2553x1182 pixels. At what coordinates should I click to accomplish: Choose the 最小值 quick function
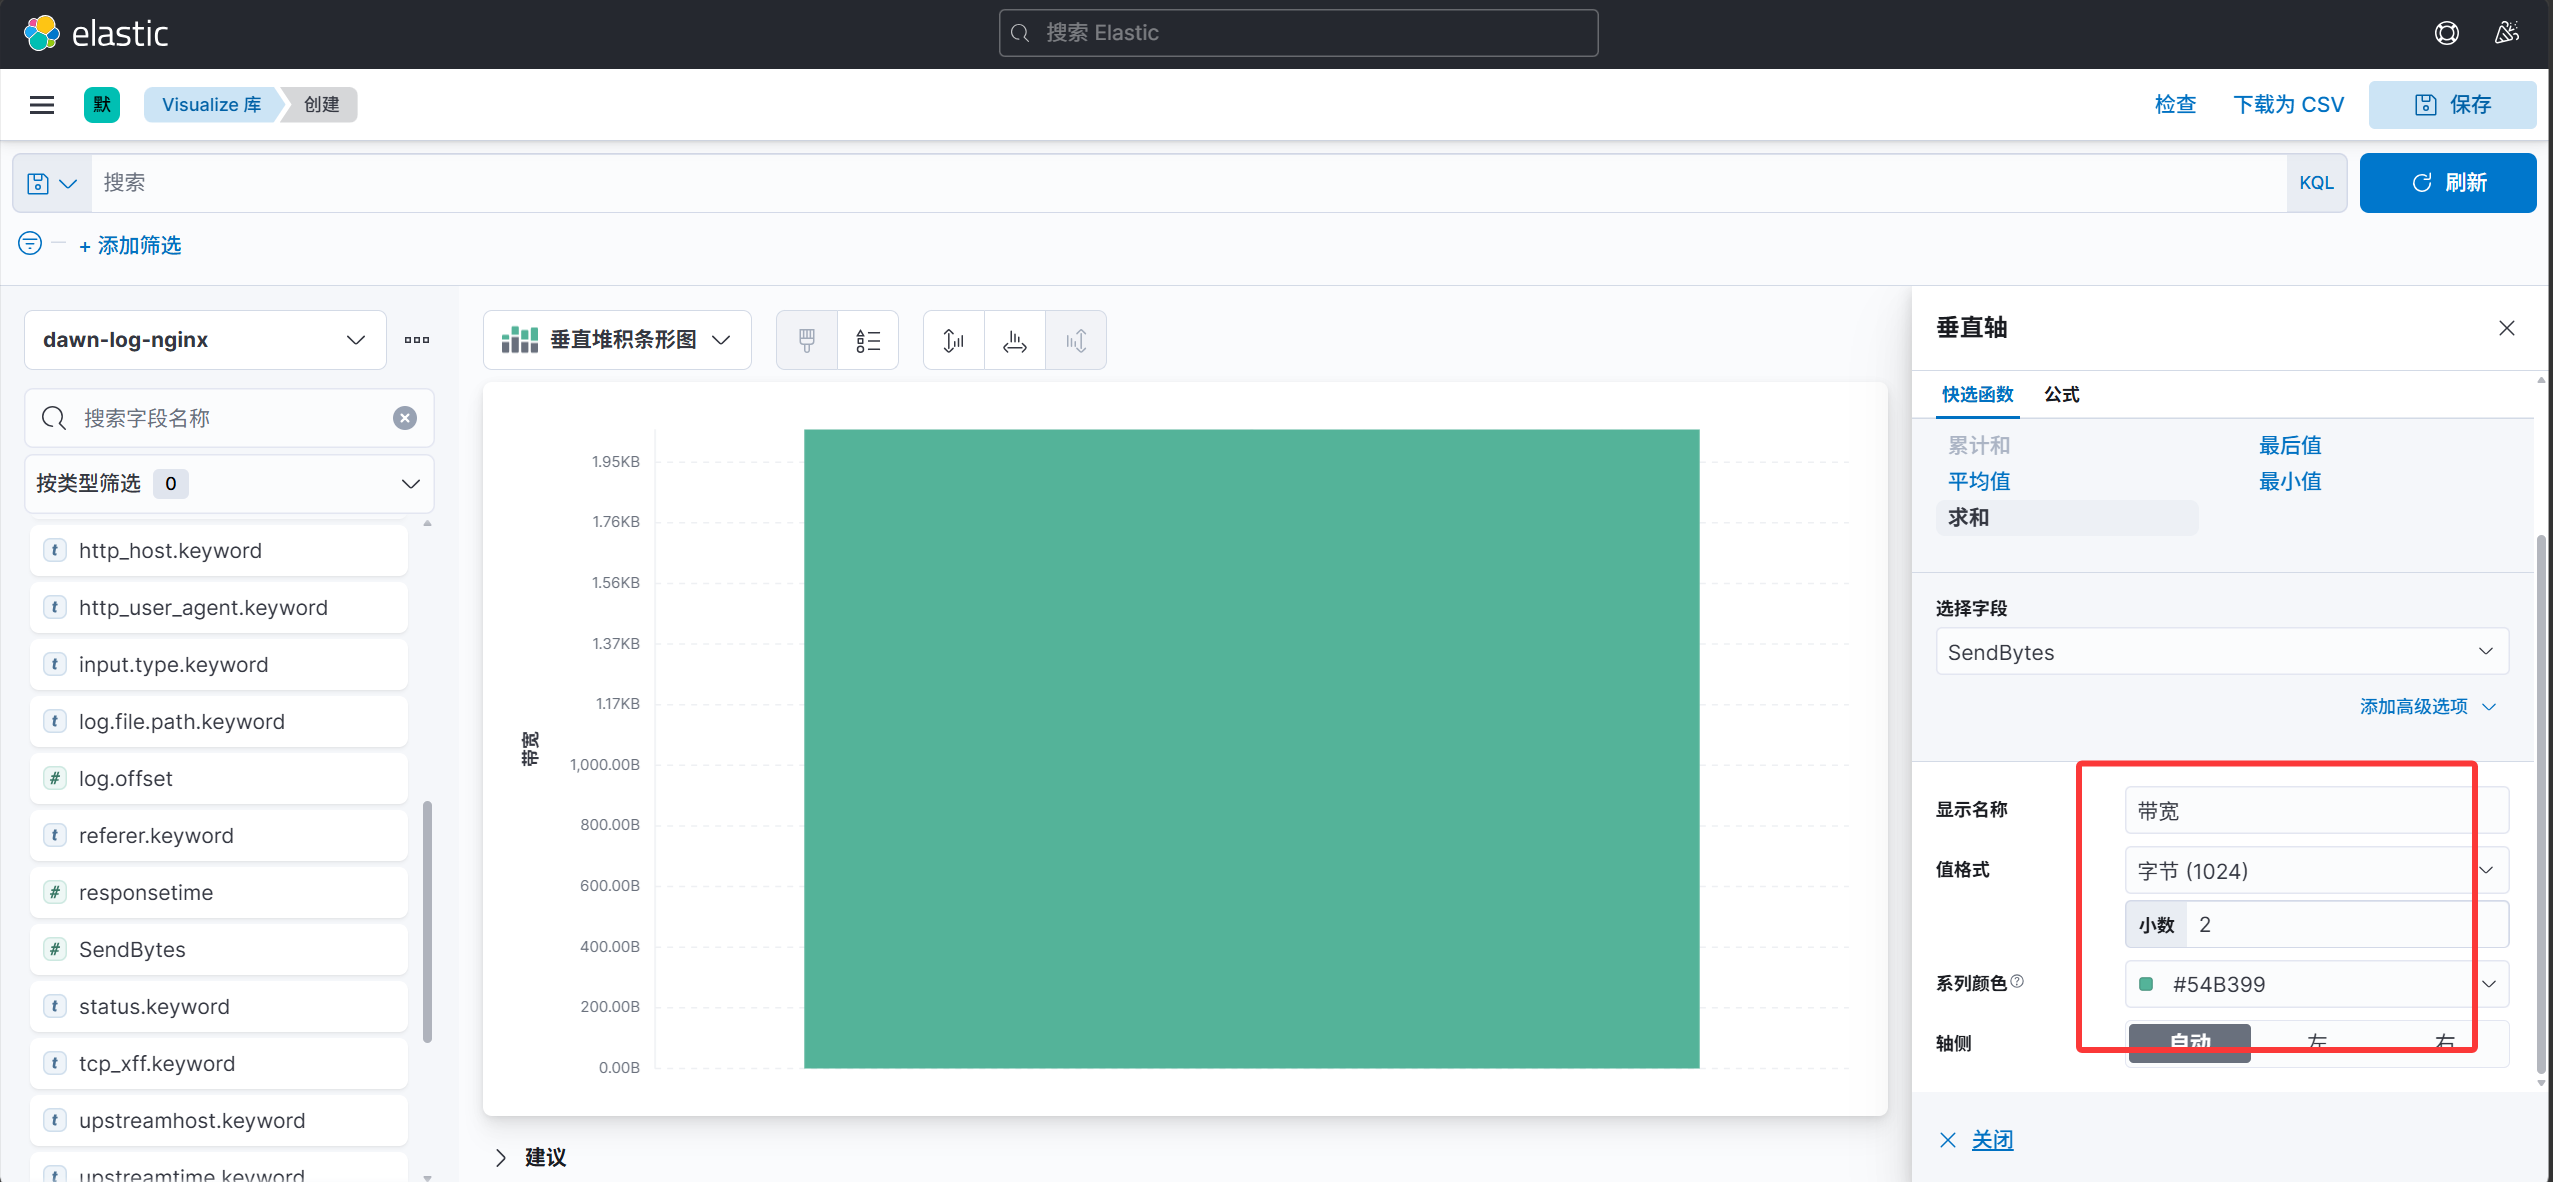tap(2290, 481)
